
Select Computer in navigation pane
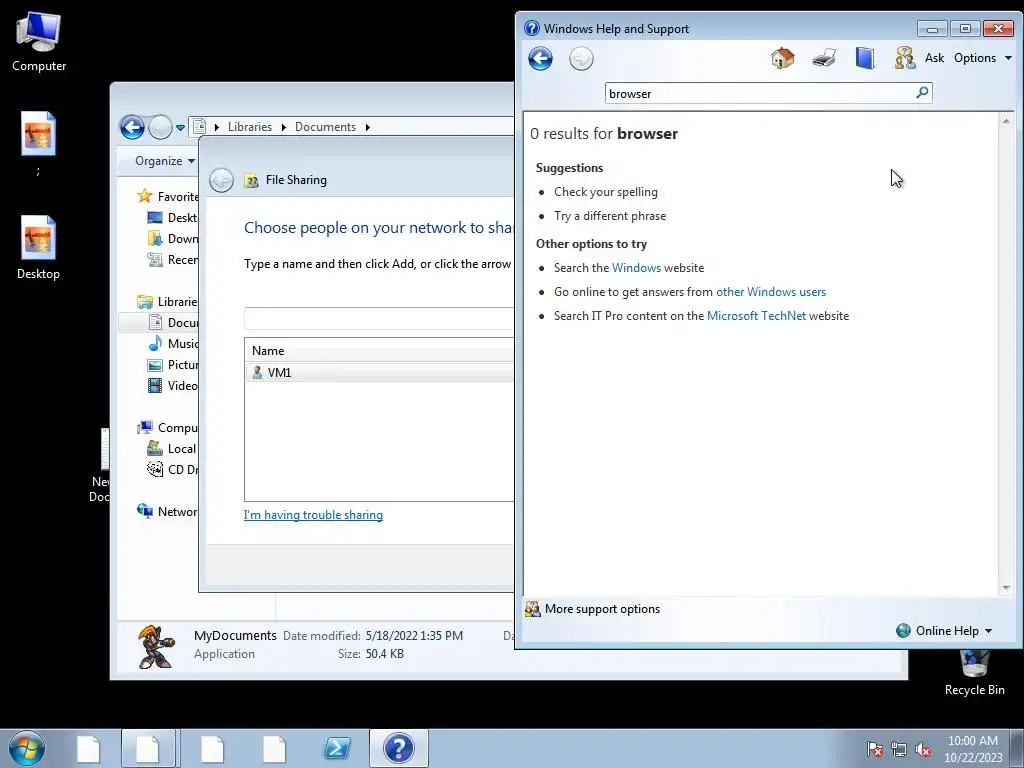click(167, 428)
